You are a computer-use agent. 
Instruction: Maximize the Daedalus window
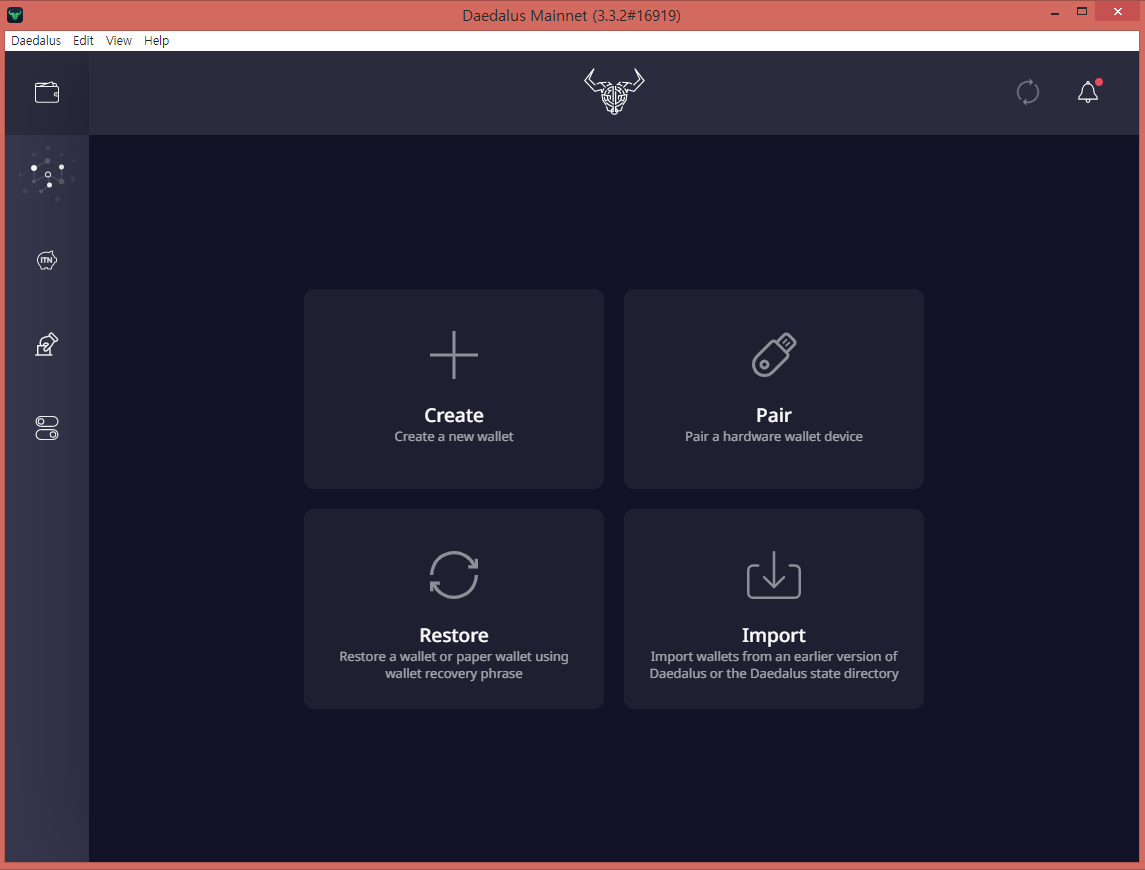click(1082, 12)
